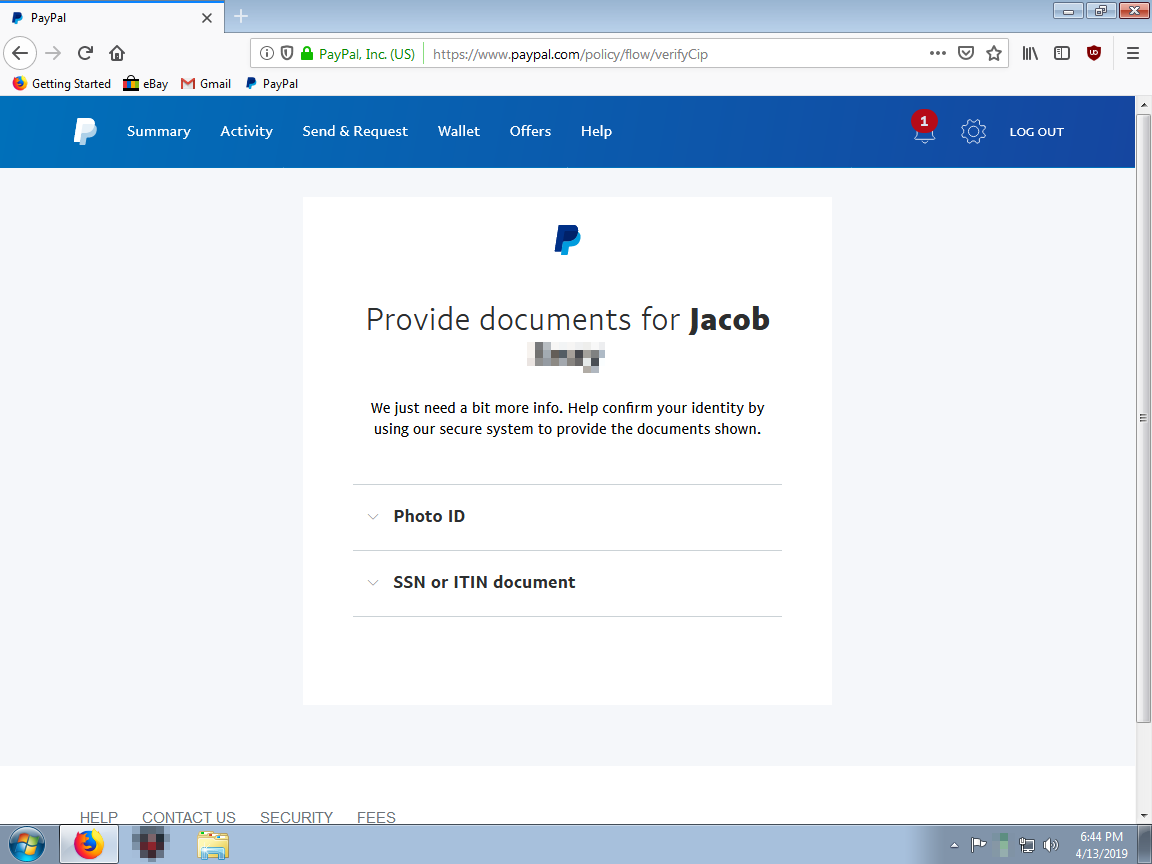Open the Gmail bookmark
1152x864 pixels.
[206, 84]
